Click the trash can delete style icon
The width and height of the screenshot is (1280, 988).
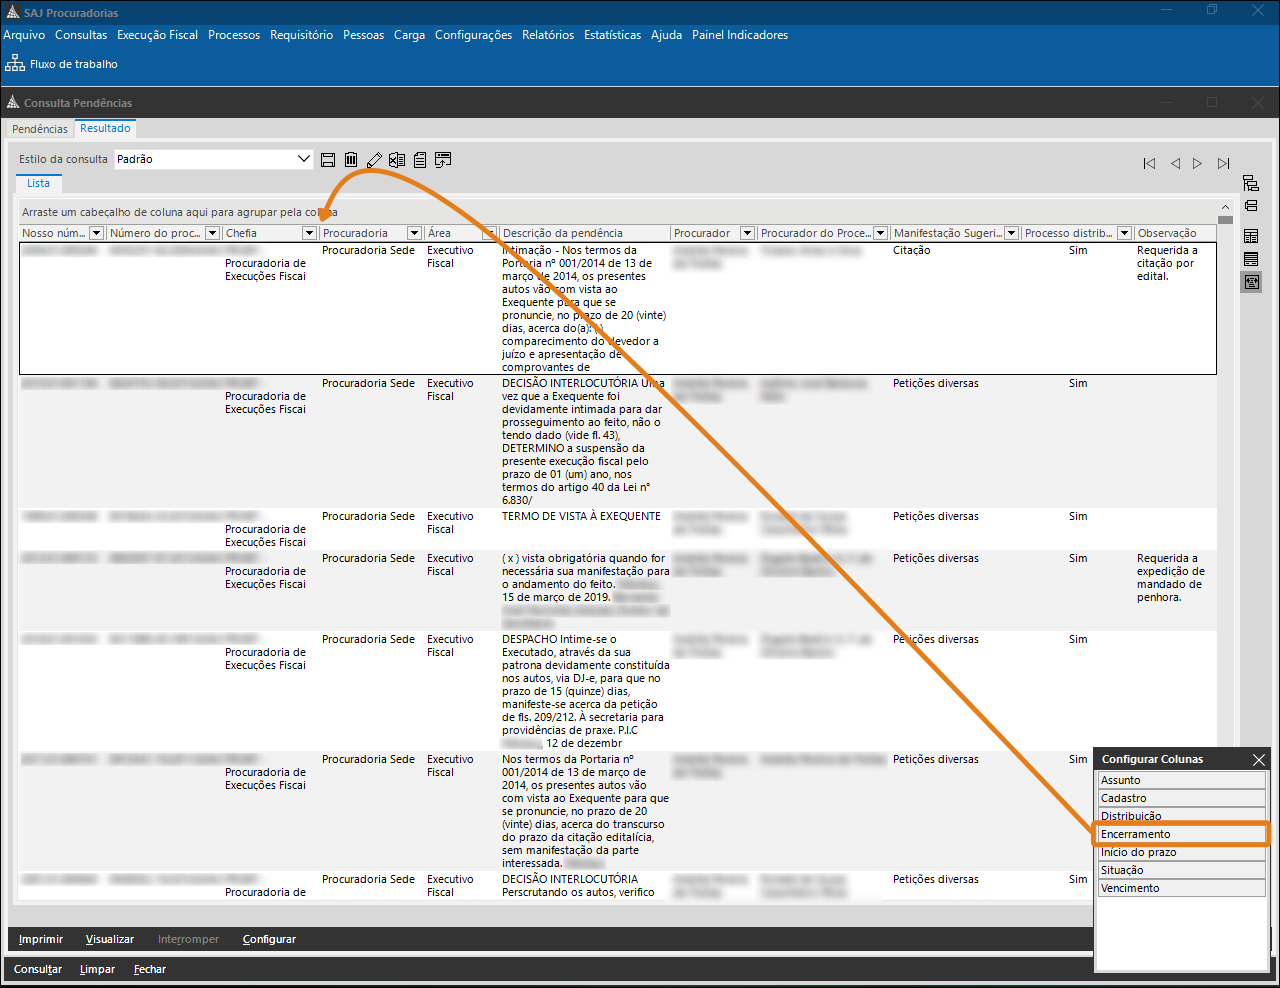tap(351, 160)
